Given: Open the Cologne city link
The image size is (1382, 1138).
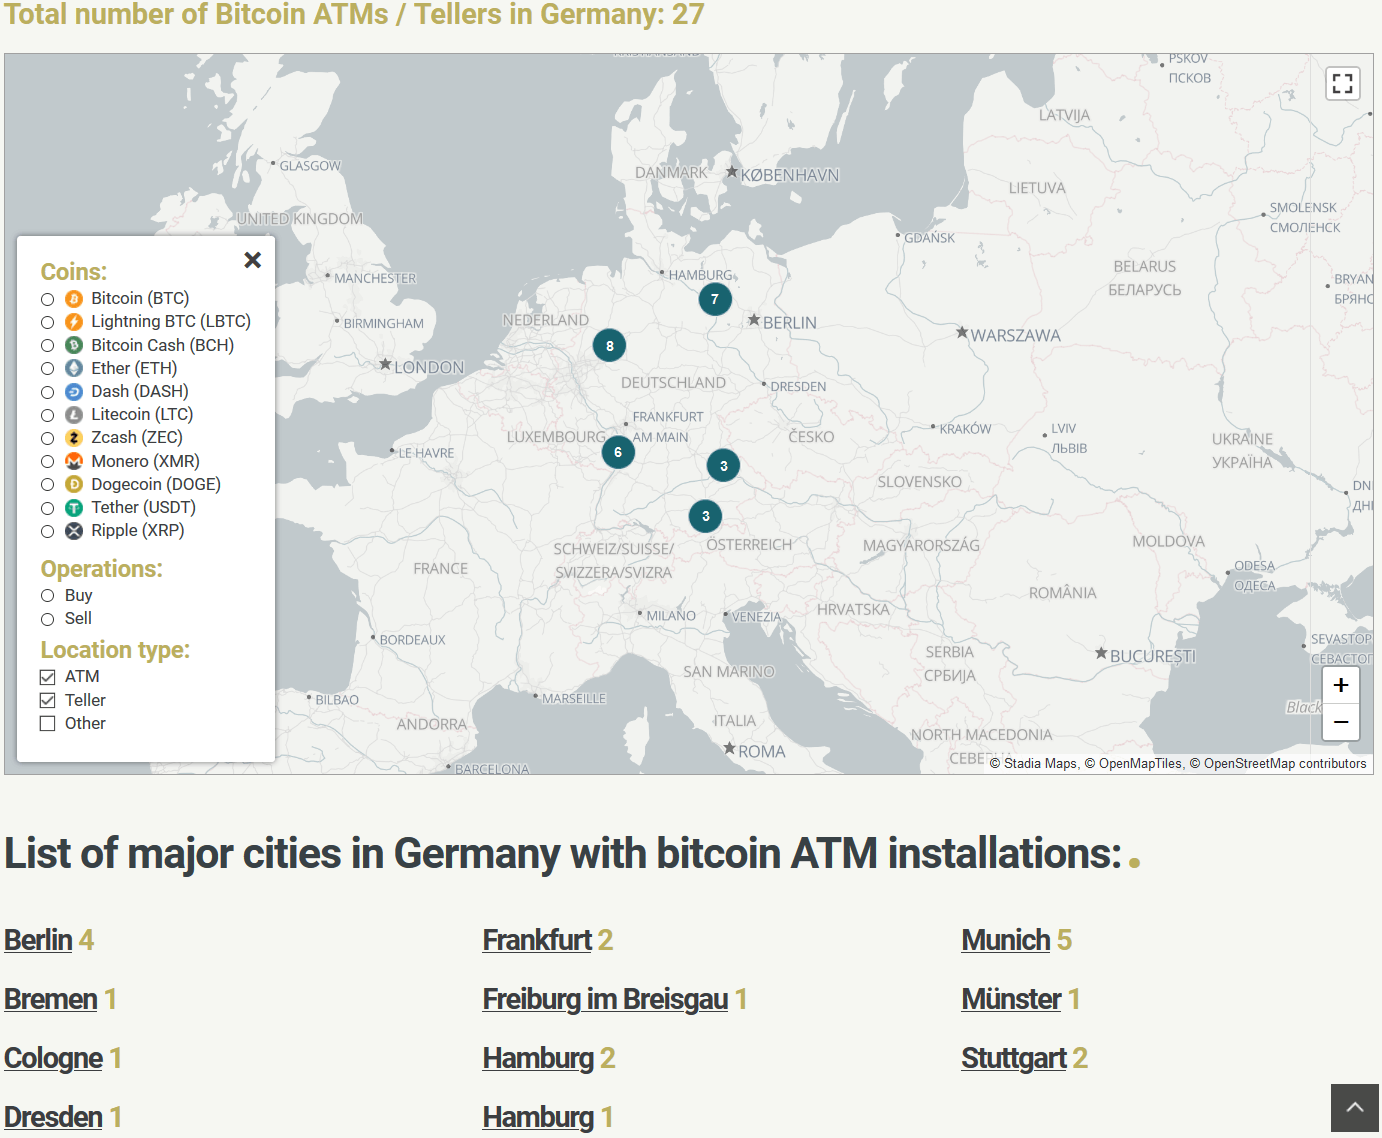Looking at the screenshot, I should (54, 1058).
